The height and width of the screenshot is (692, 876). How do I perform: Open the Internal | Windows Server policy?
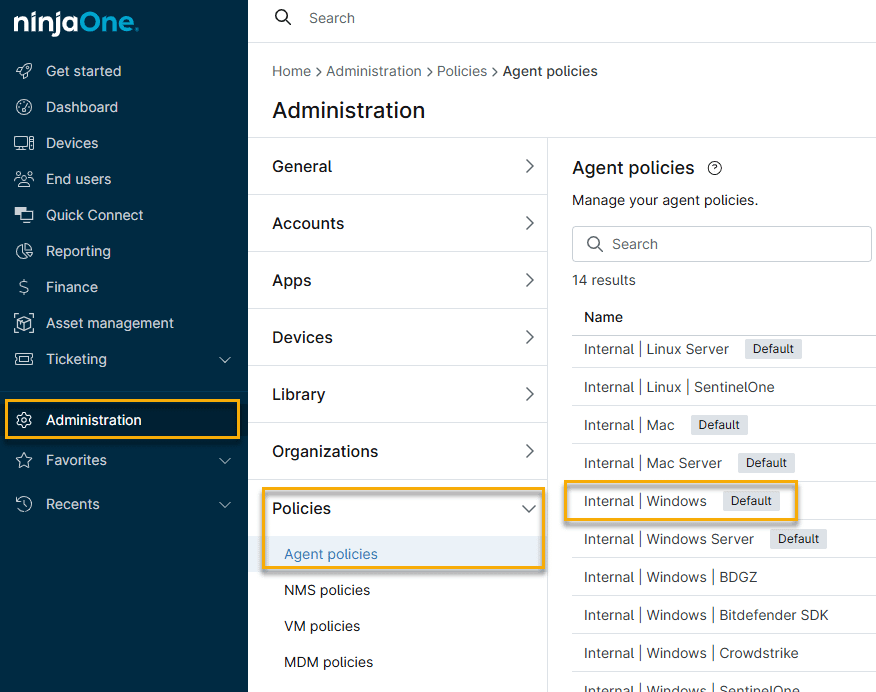[669, 539]
